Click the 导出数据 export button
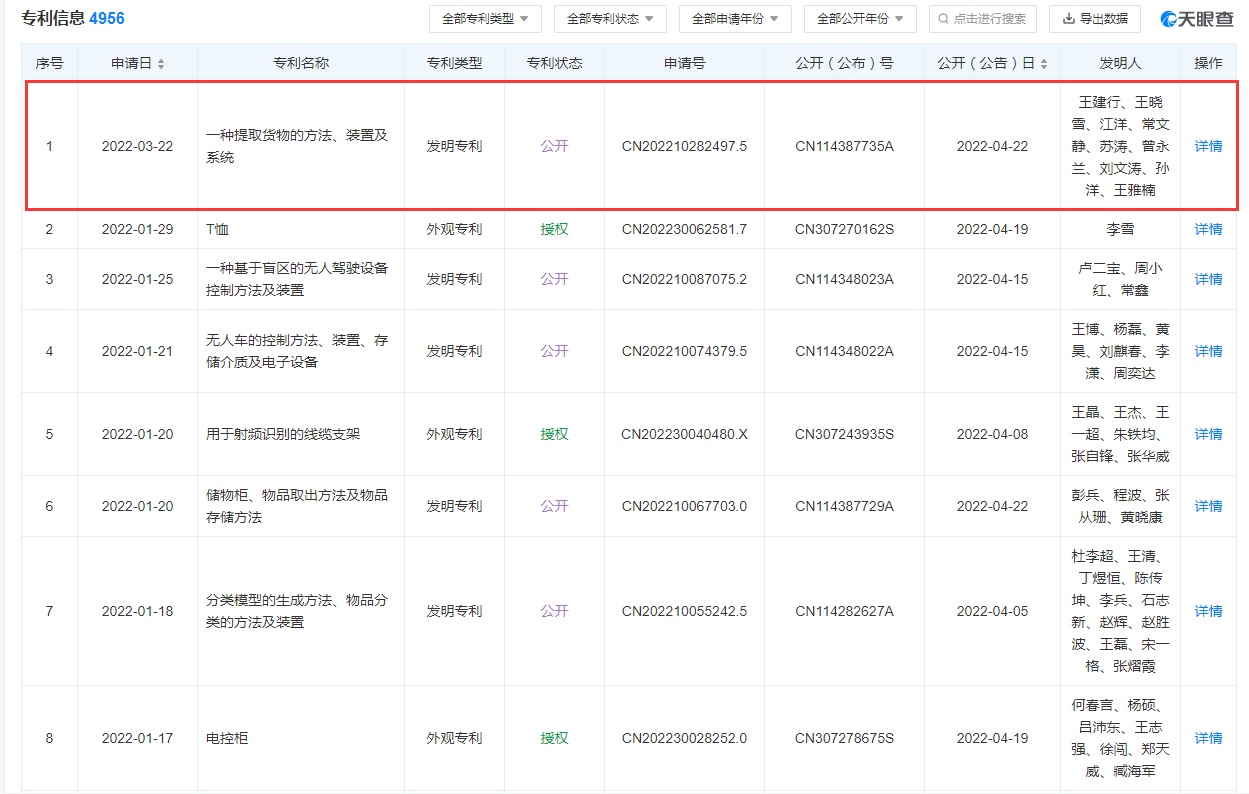Viewport: 1249px width, 794px height. (x=1095, y=19)
